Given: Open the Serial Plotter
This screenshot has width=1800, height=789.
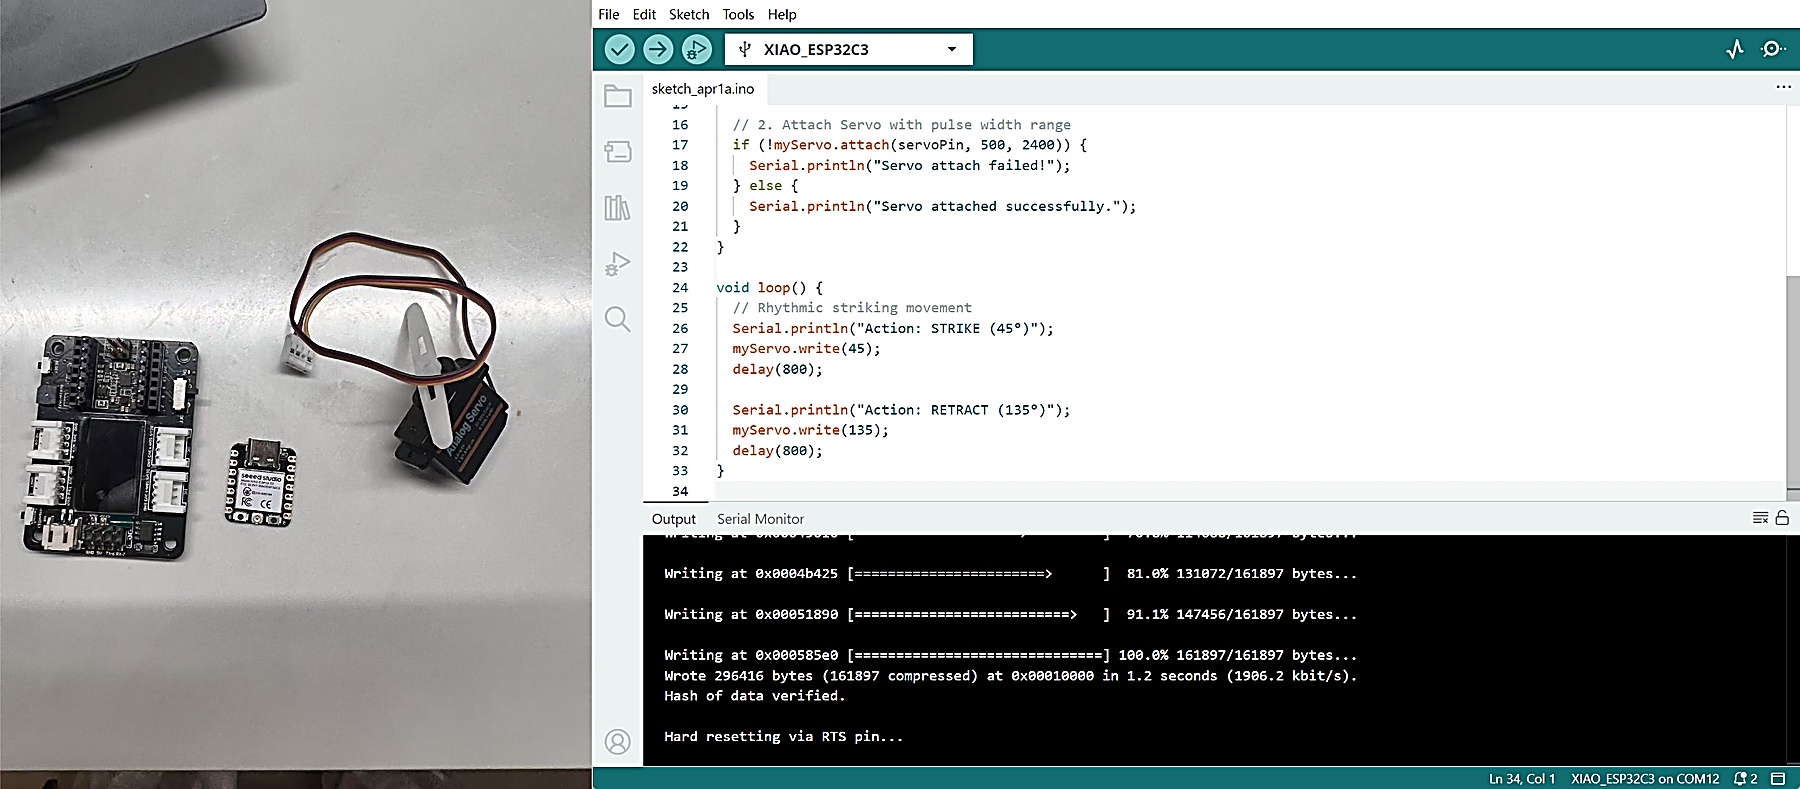Looking at the screenshot, I should coord(1735,49).
